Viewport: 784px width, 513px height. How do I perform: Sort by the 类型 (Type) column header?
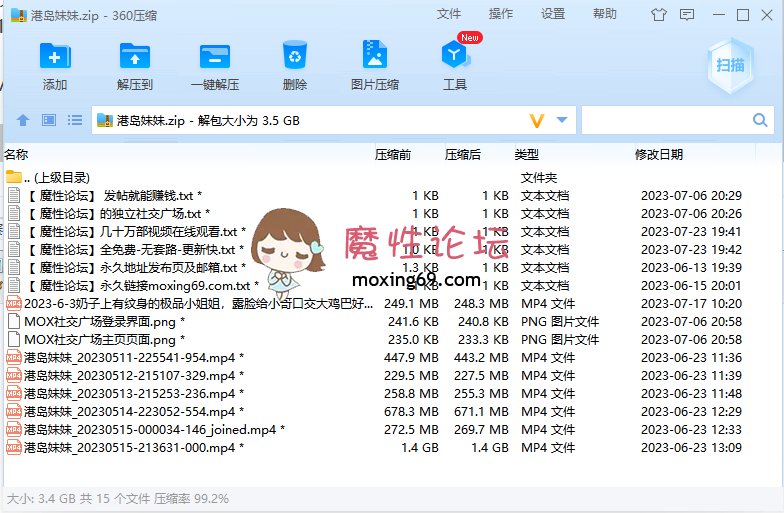(527, 154)
